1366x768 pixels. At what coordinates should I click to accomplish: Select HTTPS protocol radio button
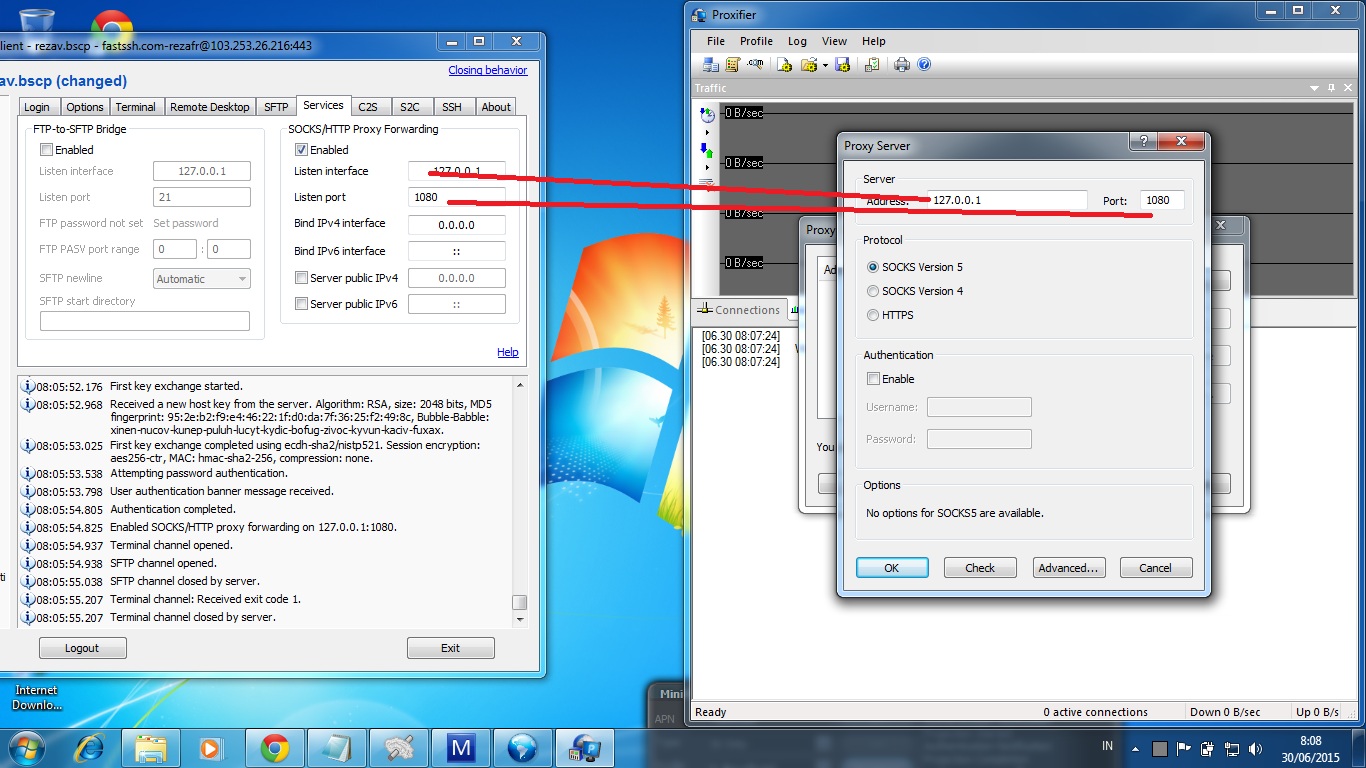pos(873,315)
